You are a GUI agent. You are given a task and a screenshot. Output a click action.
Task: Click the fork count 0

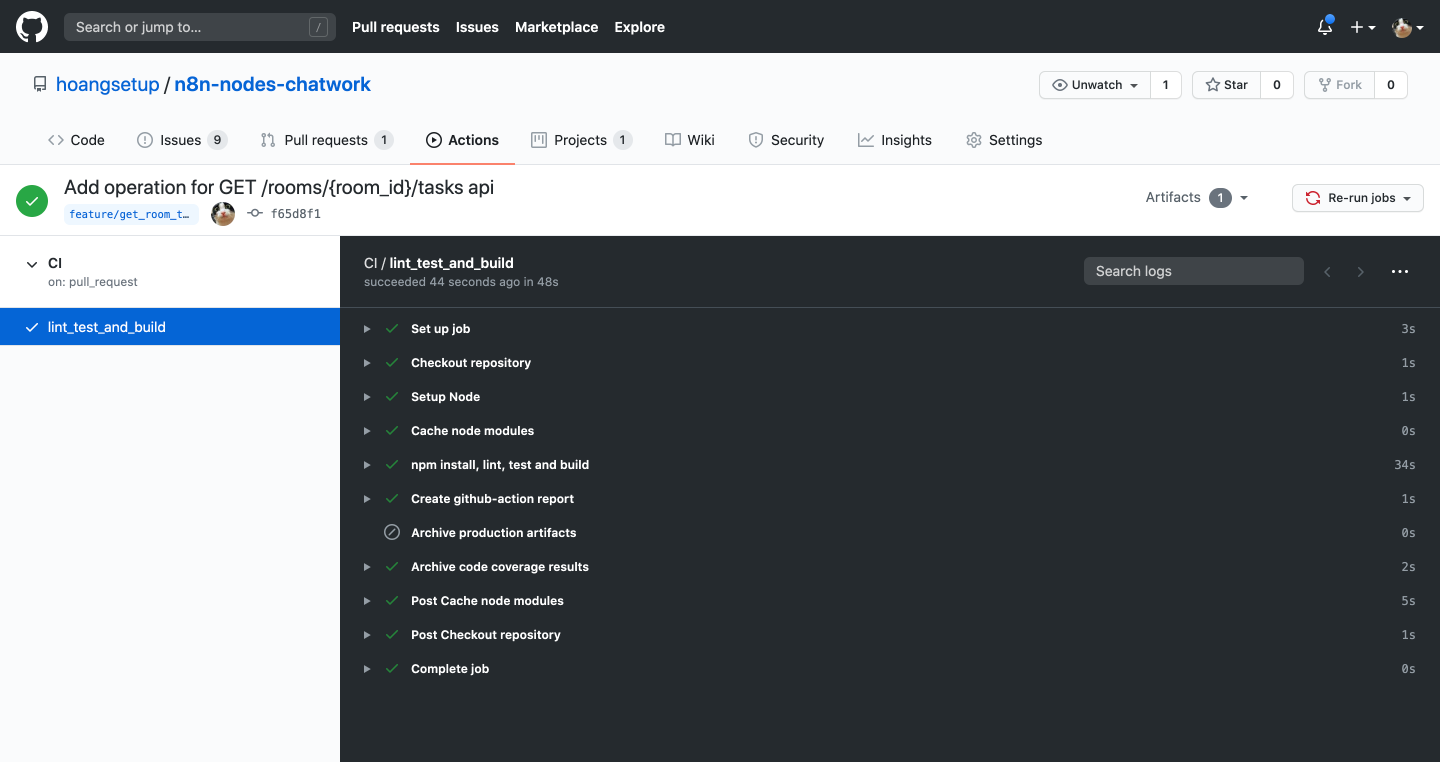1391,85
